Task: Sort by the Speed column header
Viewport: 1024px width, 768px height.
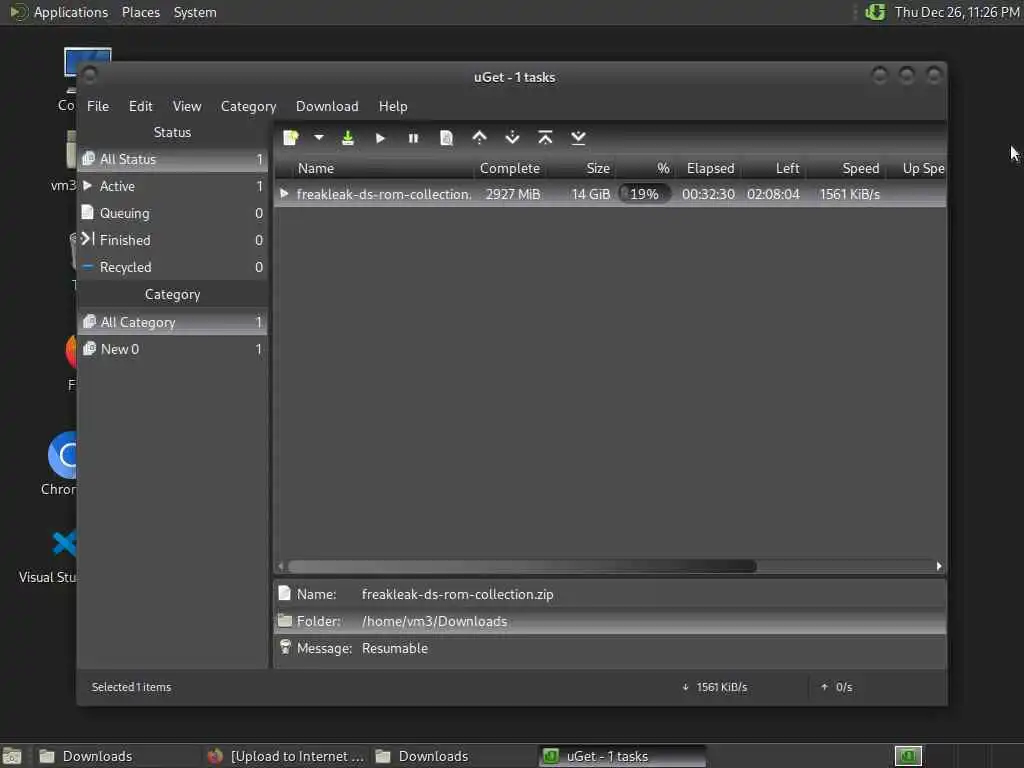Action: [x=846, y=168]
